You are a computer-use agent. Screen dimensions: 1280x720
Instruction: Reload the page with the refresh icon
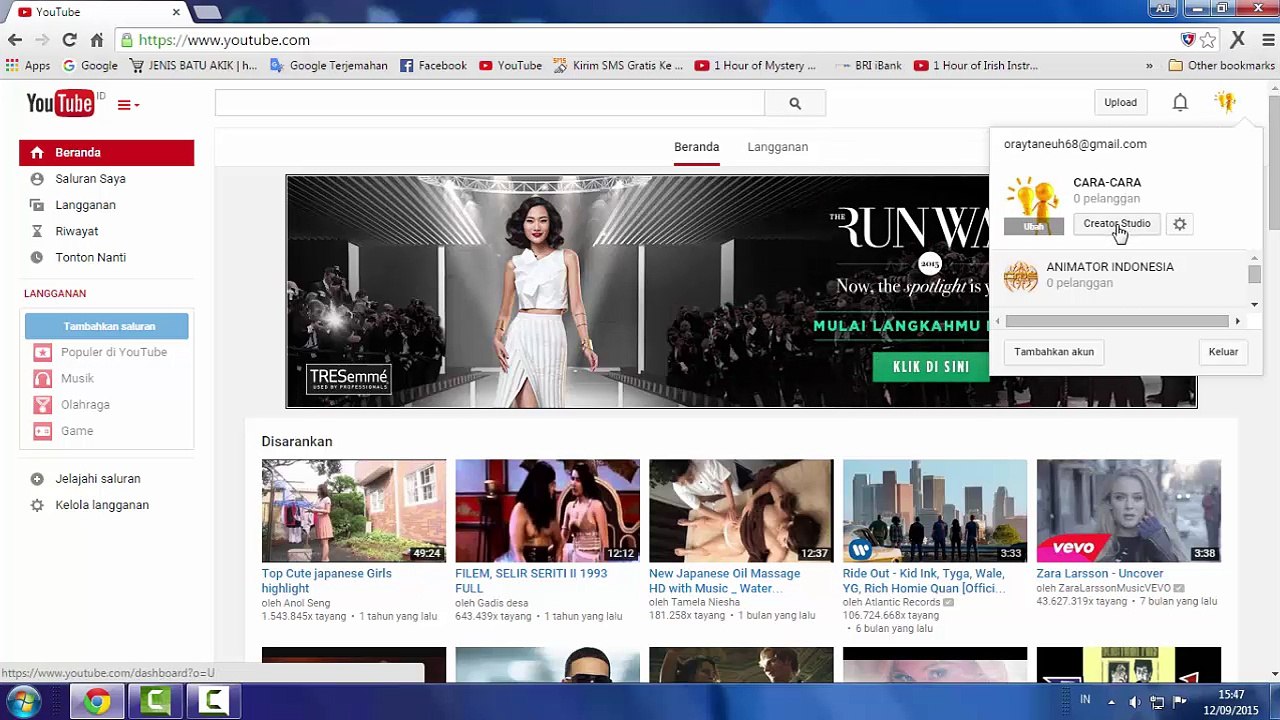click(69, 40)
